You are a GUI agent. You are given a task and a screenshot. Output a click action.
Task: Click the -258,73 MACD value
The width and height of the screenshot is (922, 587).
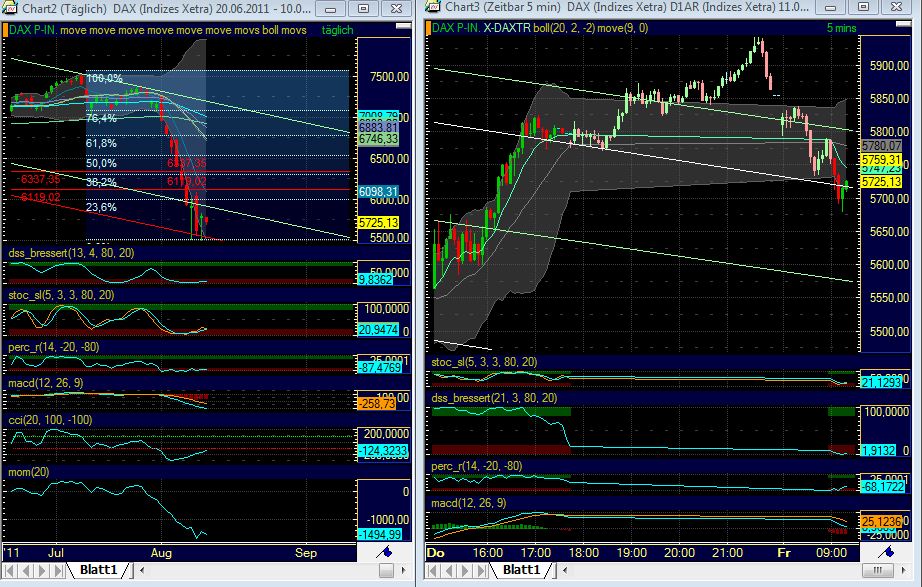[x=377, y=403]
